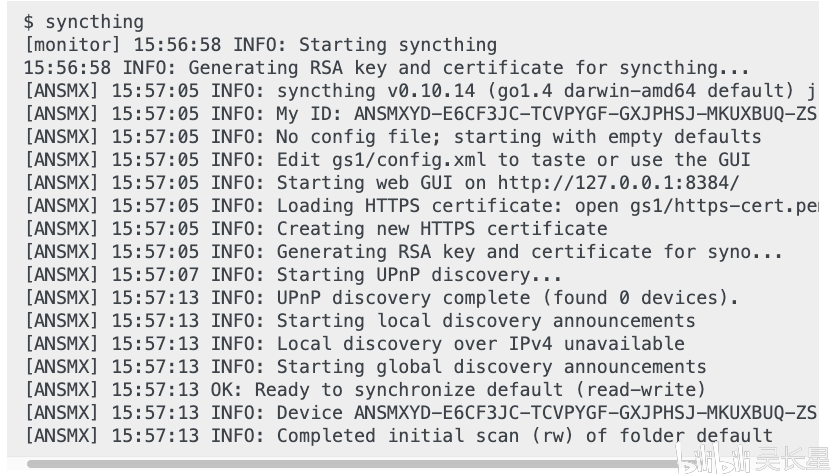Click the '[monitor] Starting syncthing' log line
This screenshot has height=474, width=833.
coord(261,45)
